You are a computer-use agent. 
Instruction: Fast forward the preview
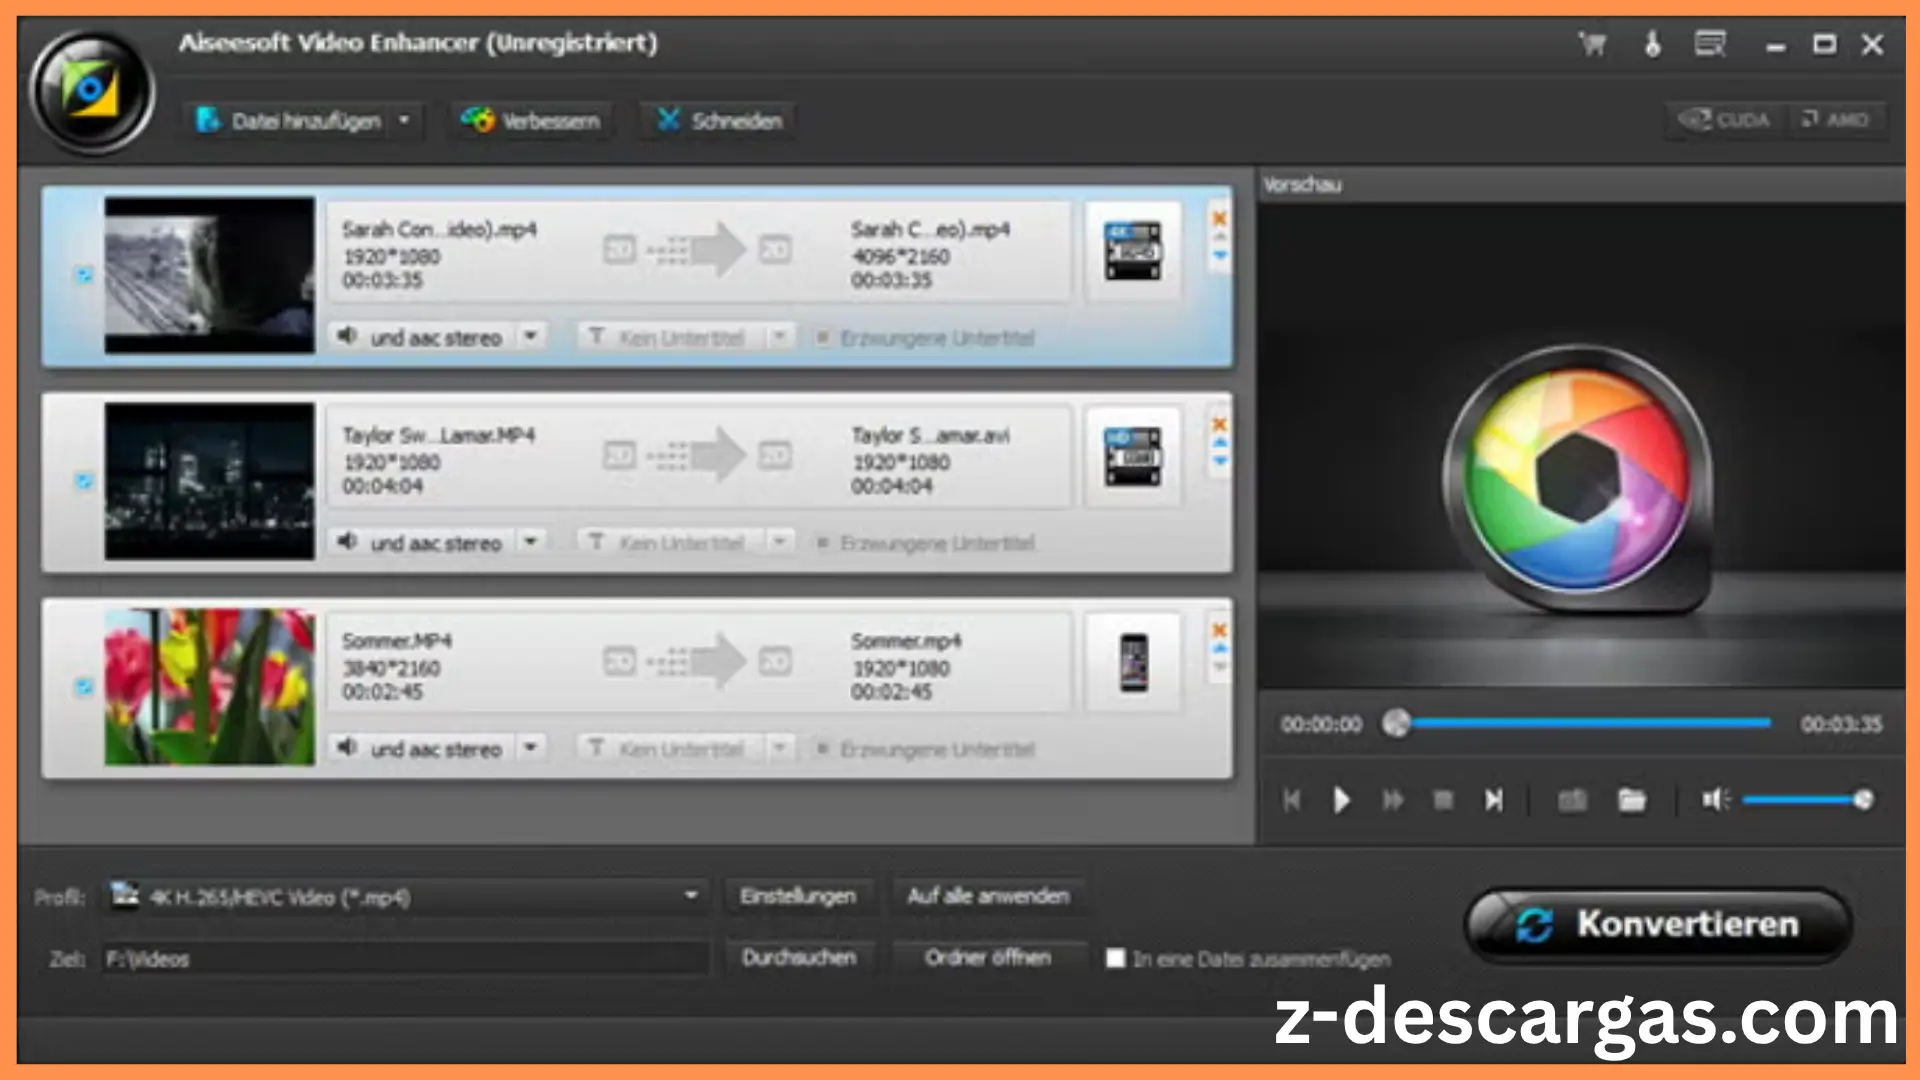coord(1392,800)
